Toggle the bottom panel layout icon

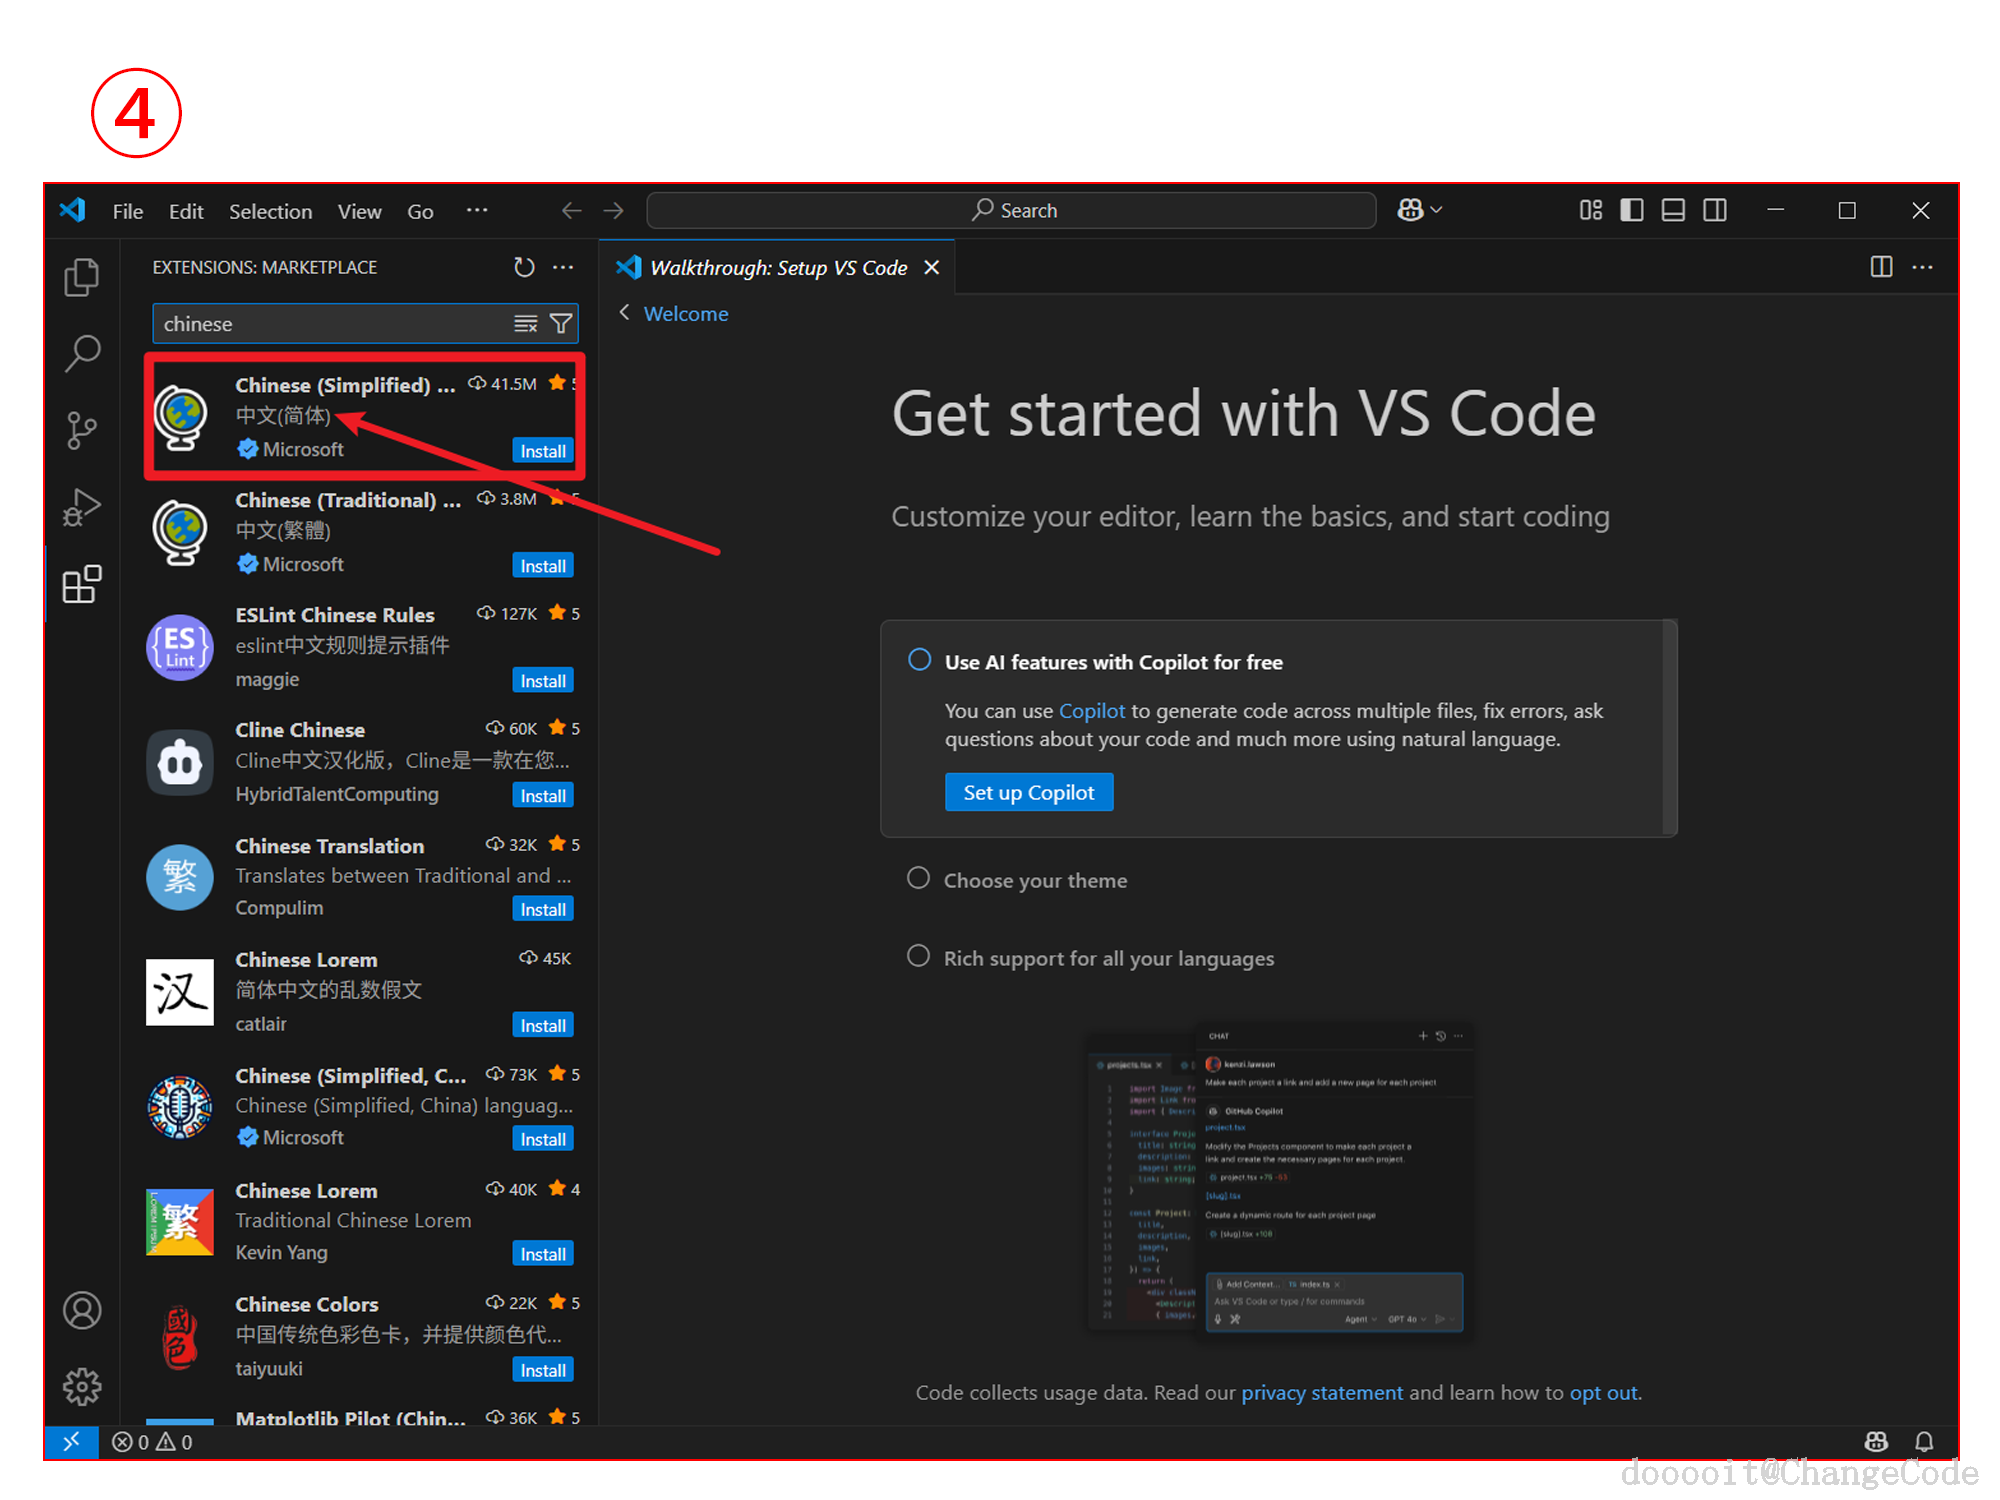pos(1673,210)
